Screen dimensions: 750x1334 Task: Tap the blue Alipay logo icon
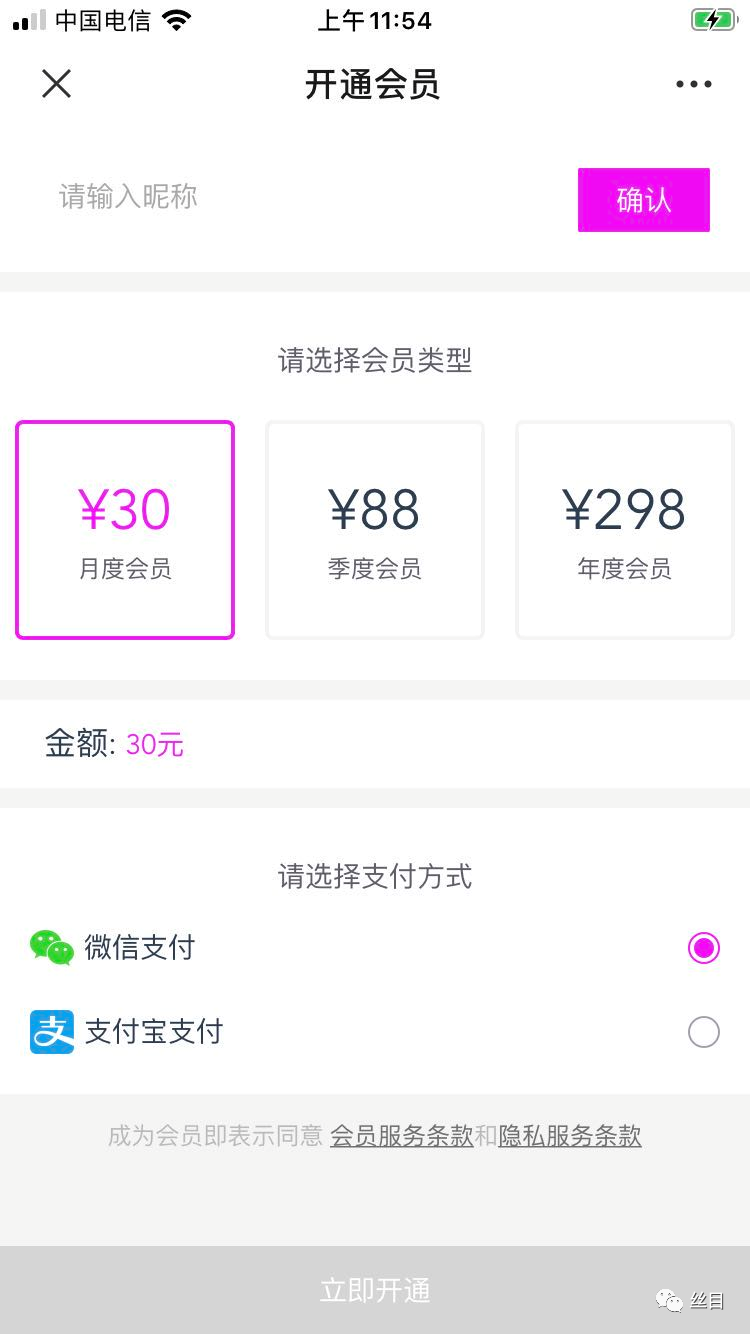pyautogui.click(x=52, y=1032)
